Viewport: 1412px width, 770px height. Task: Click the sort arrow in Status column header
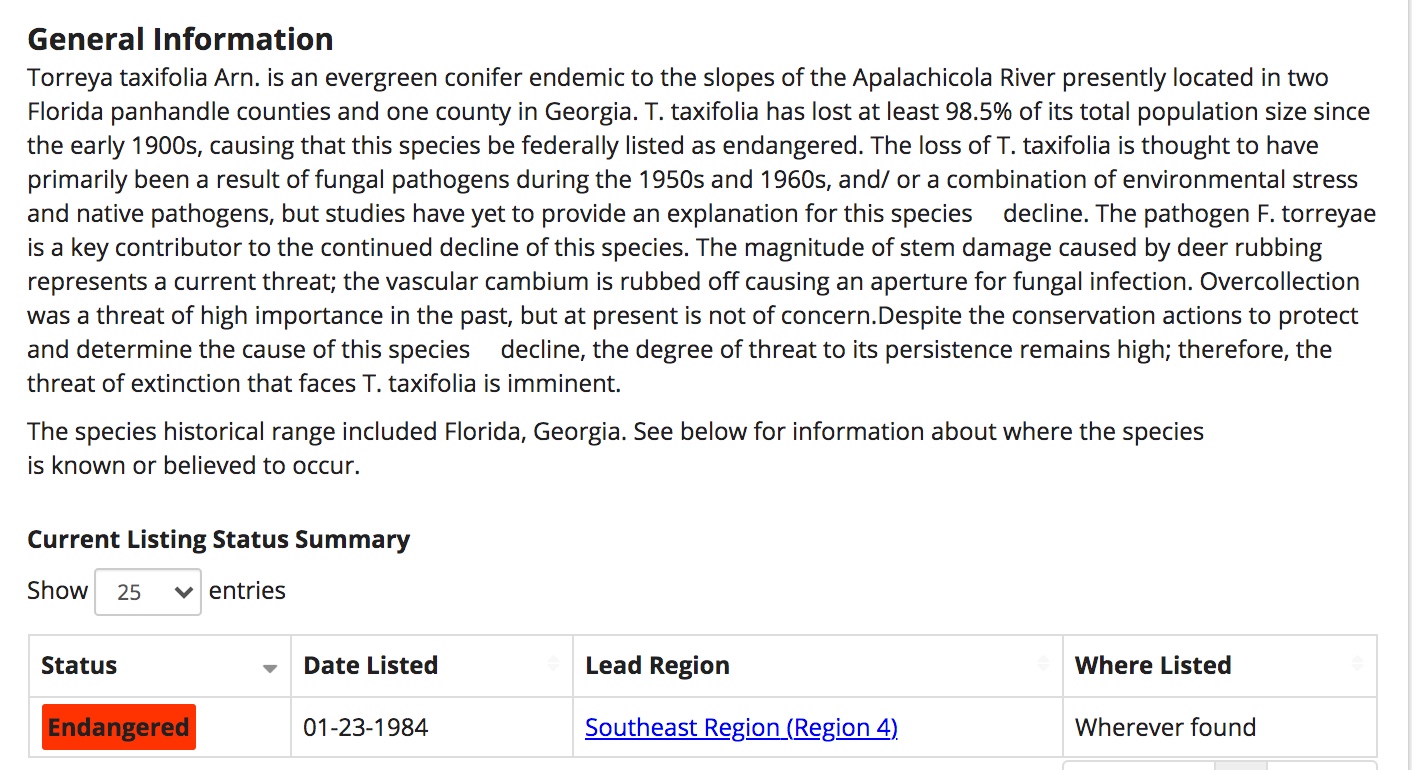[x=270, y=669]
